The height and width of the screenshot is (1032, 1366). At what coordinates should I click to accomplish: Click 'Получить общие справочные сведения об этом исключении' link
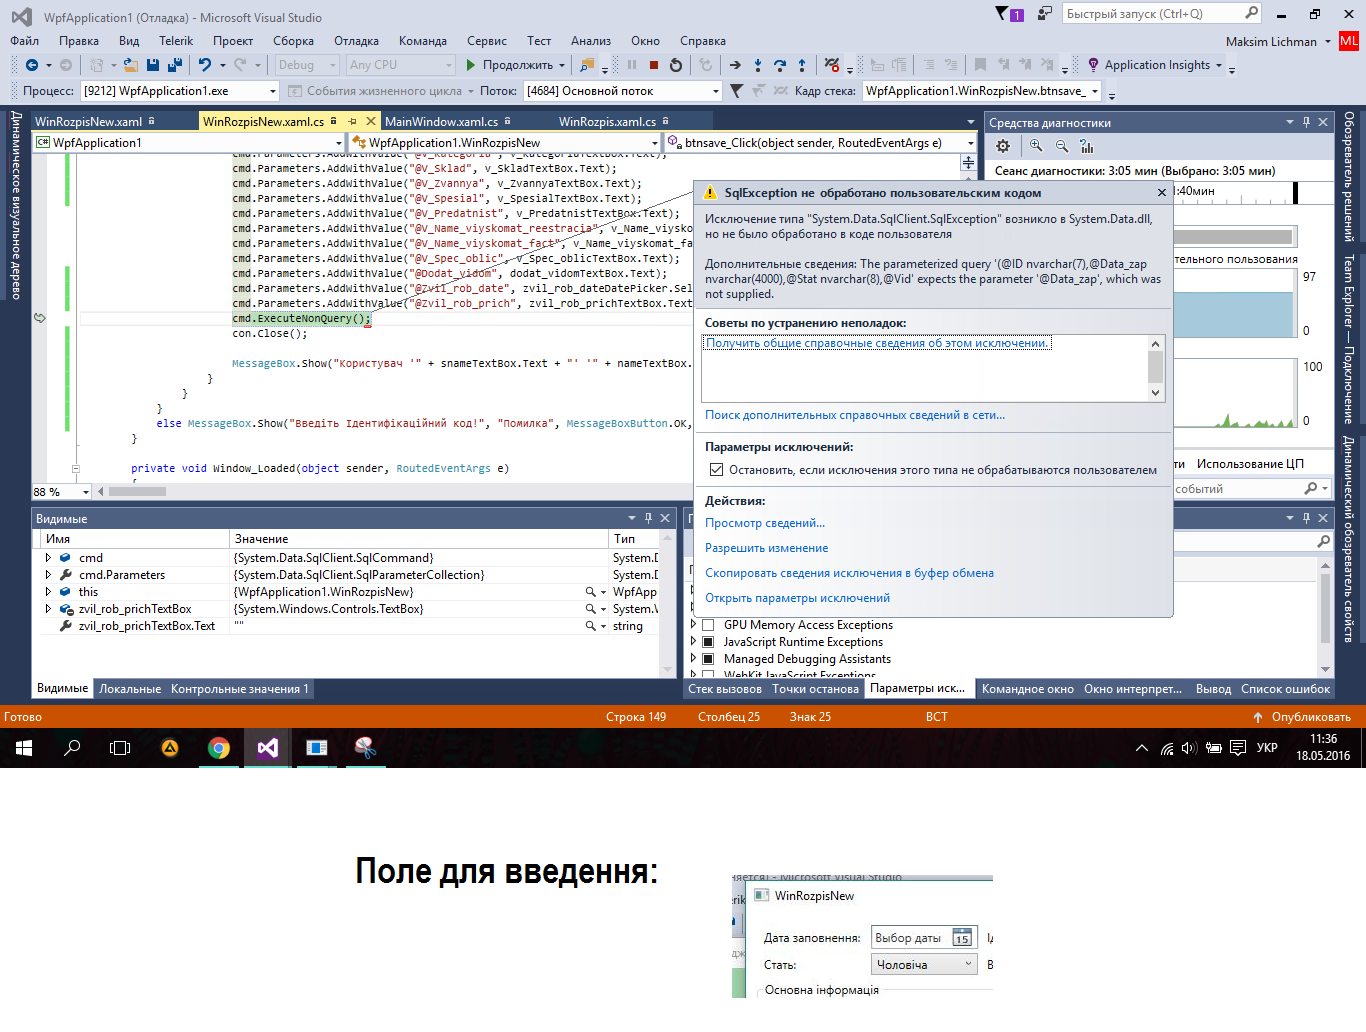[877, 343]
